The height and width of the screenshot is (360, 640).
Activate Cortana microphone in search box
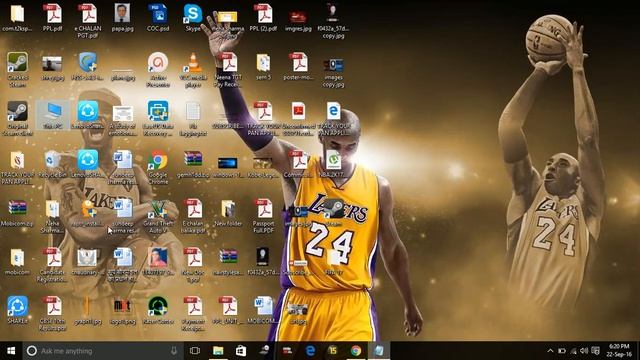pos(174,351)
